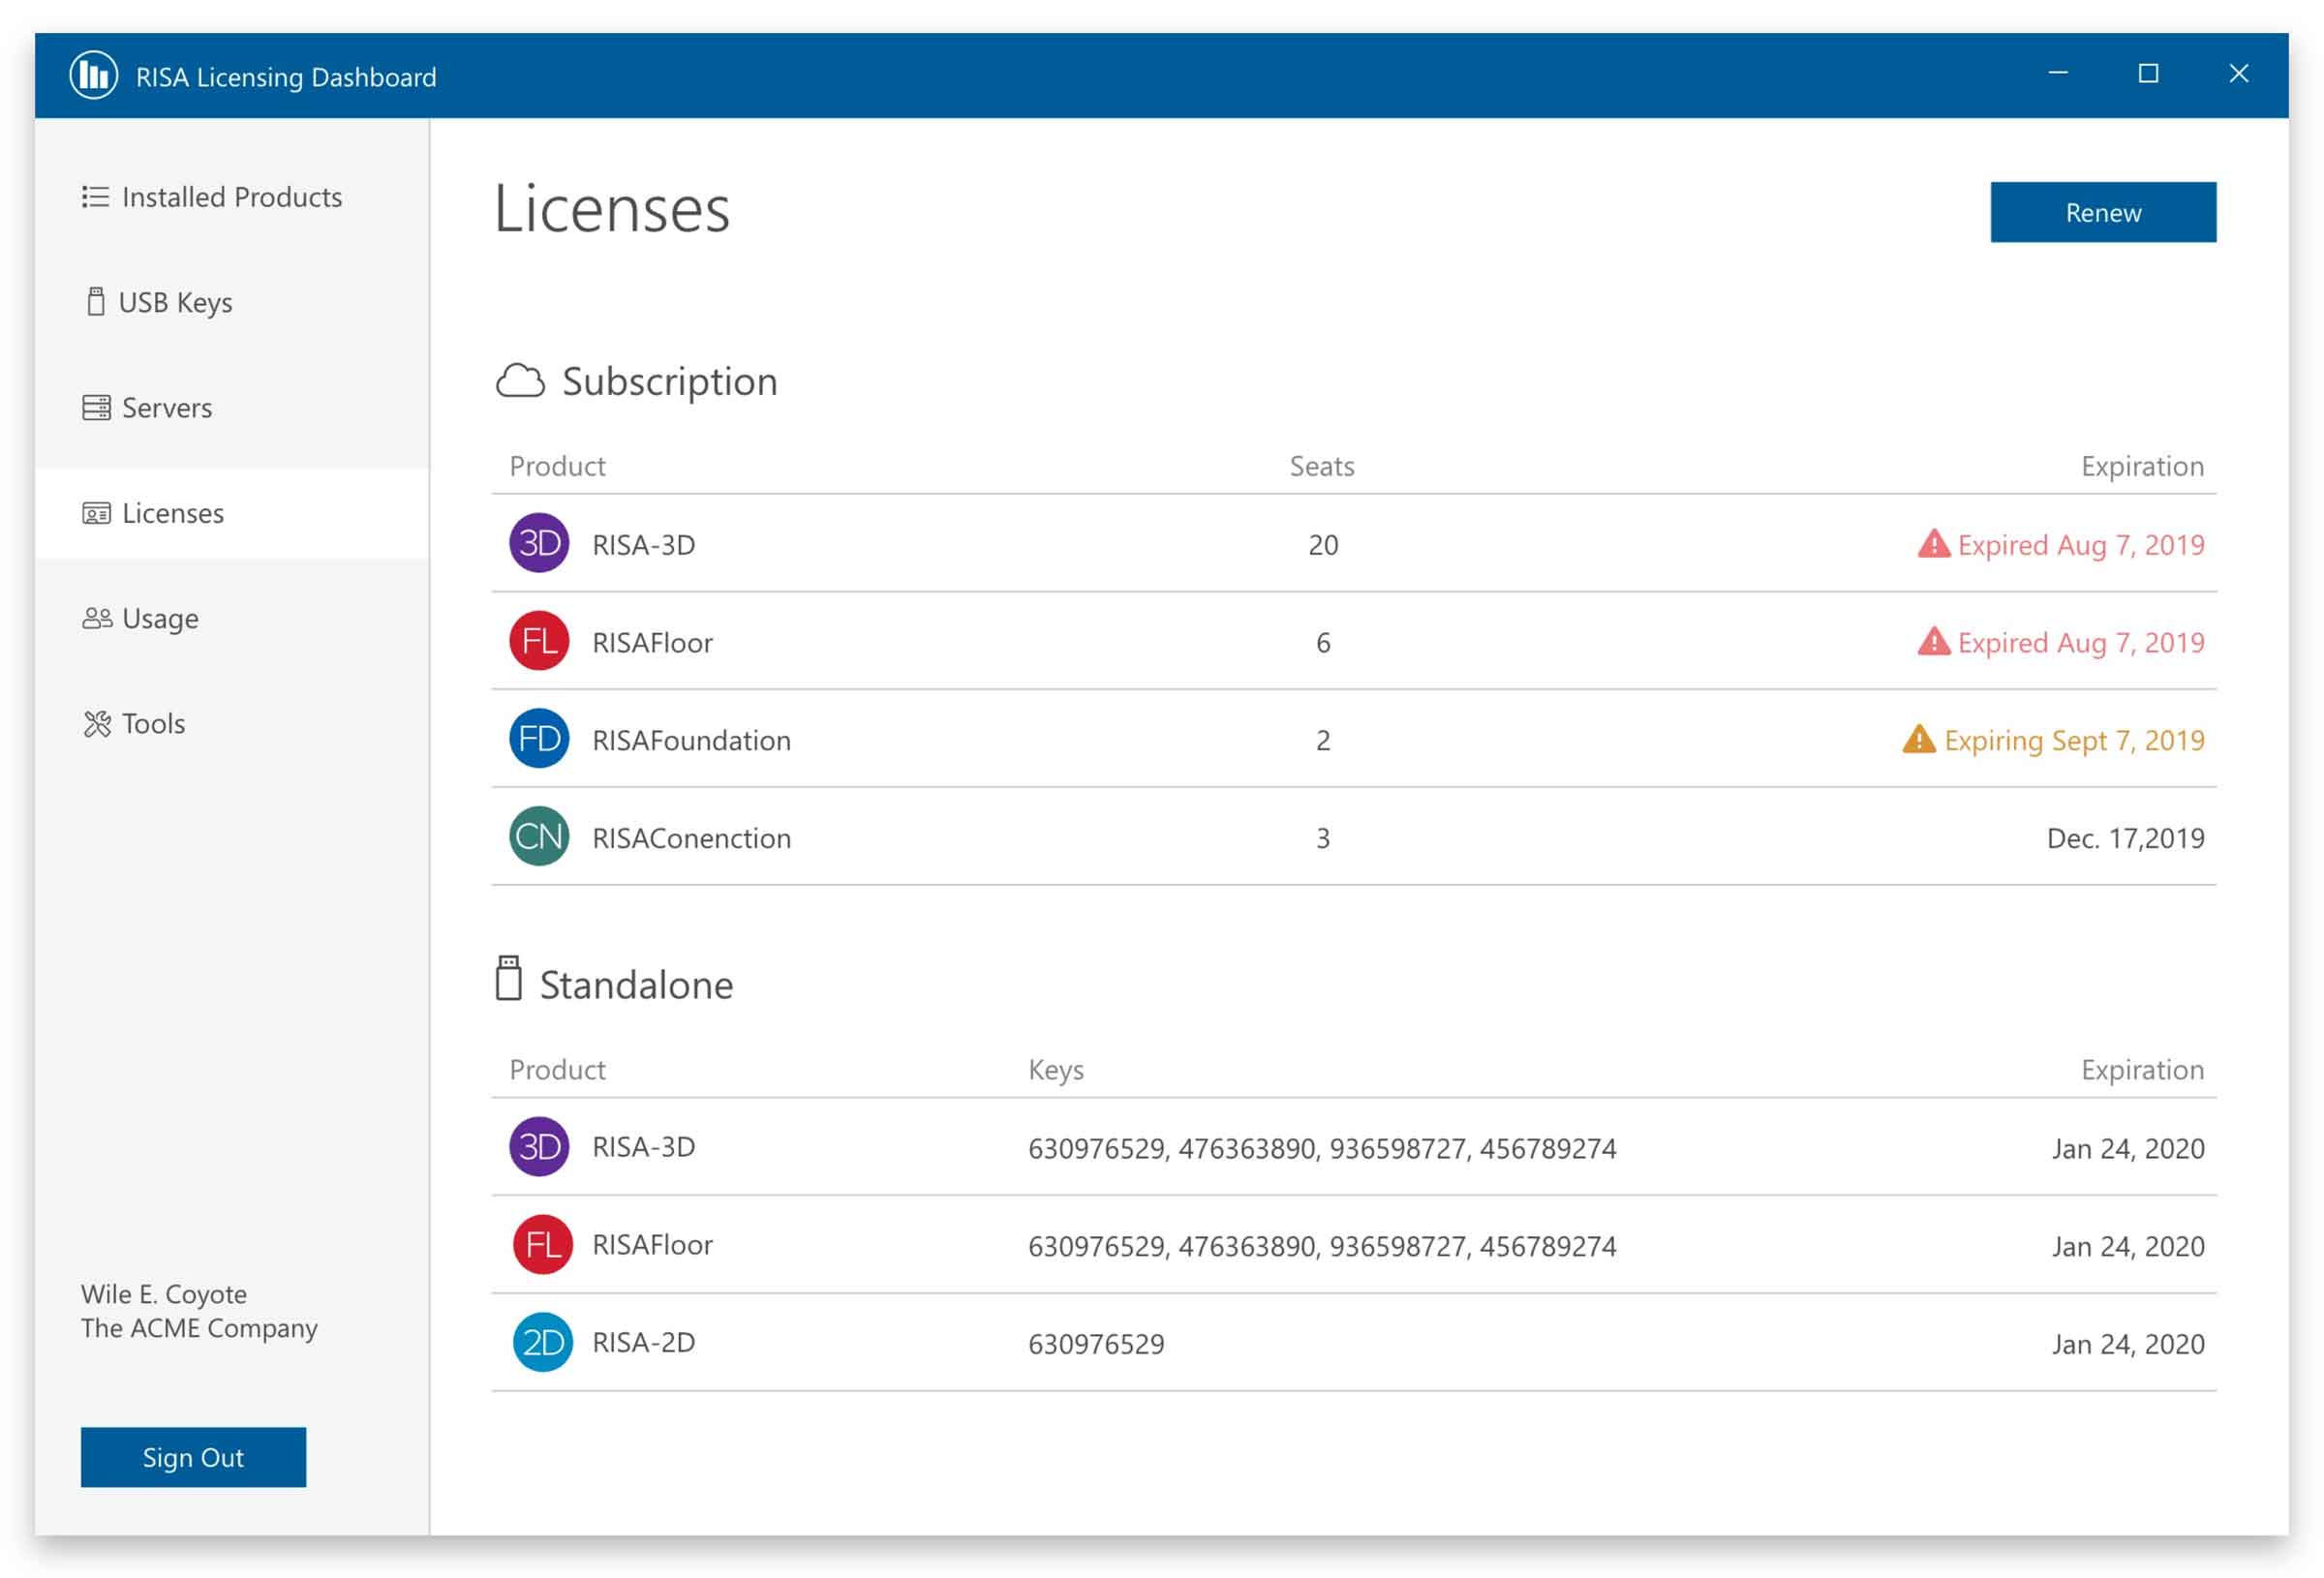
Task: Click the Expiring Sept 7, 2019 text
Action: pos(2074,741)
